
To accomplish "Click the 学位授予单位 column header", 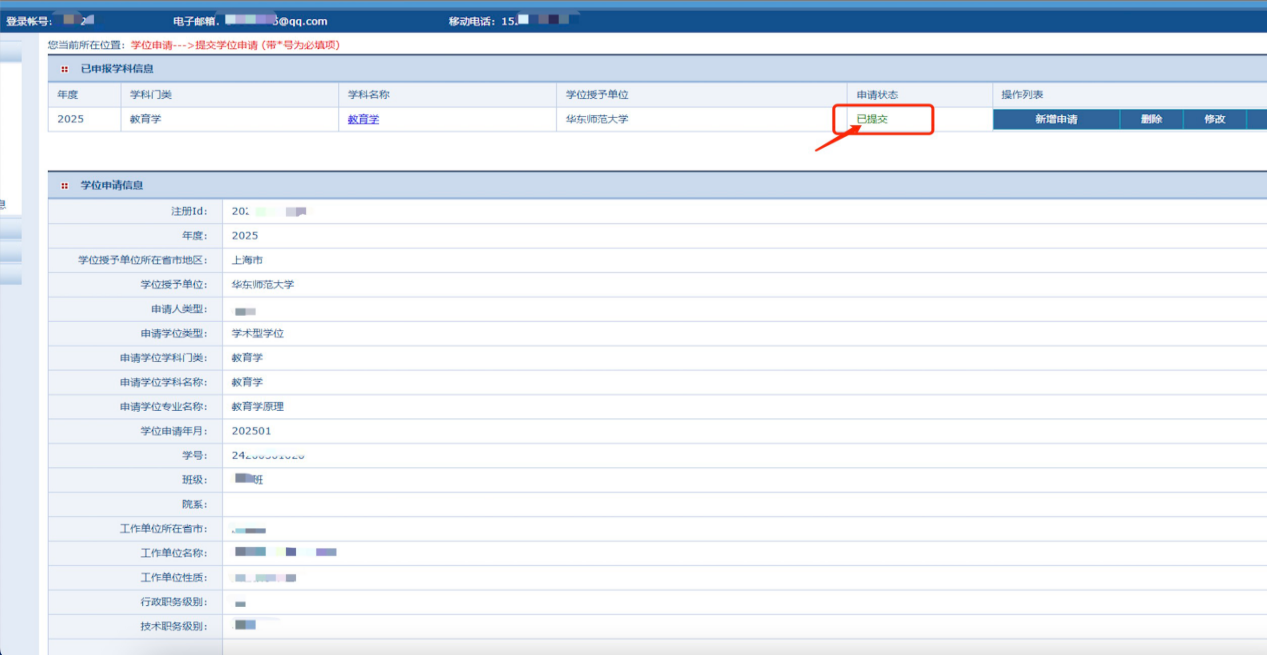I will [597, 94].
